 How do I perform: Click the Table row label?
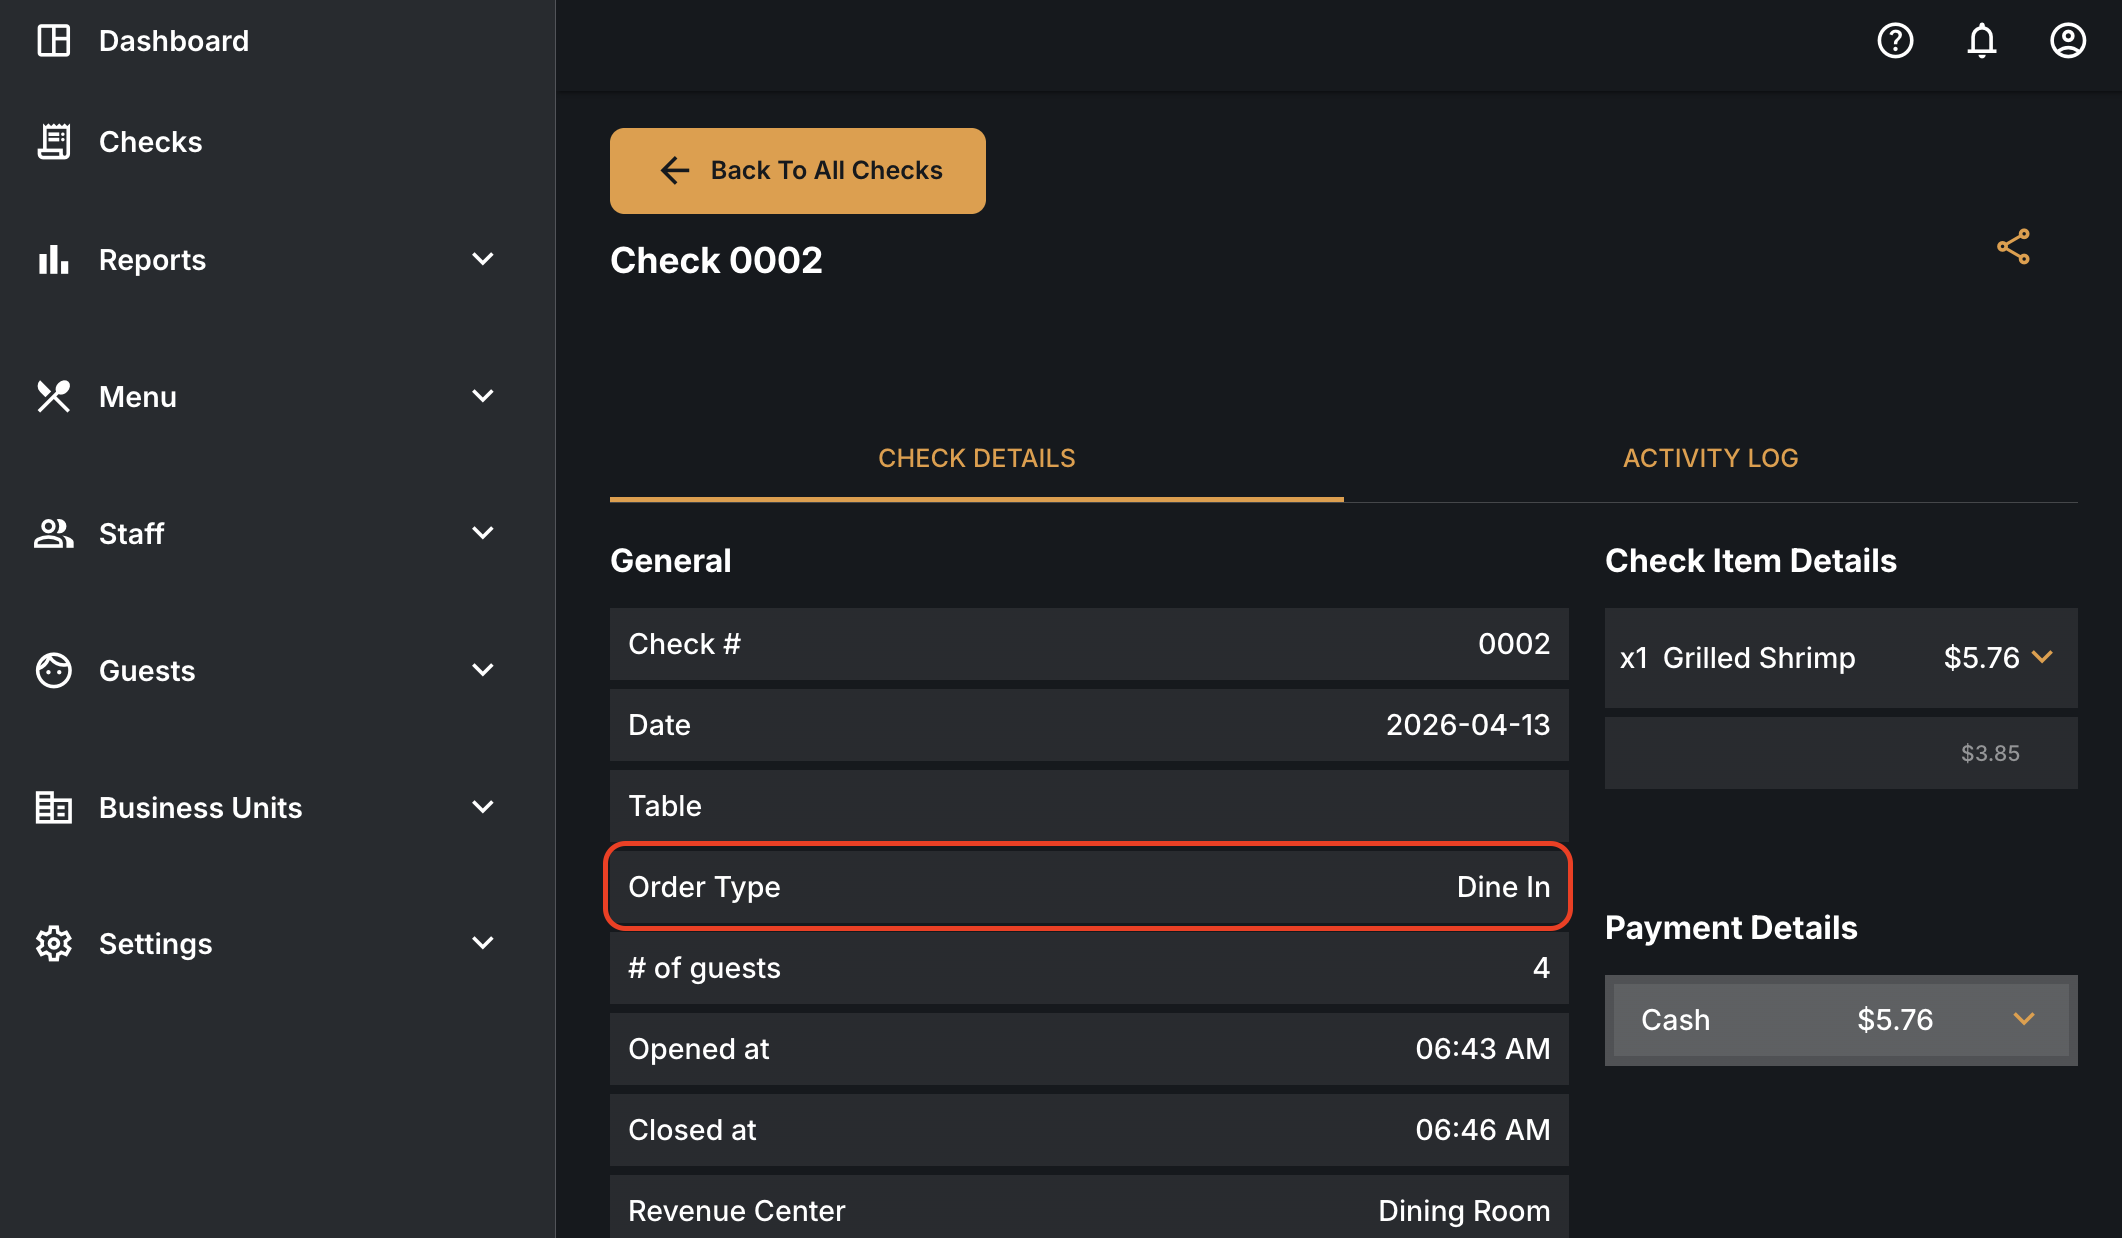pyautogui.click(x=665, y=806)
